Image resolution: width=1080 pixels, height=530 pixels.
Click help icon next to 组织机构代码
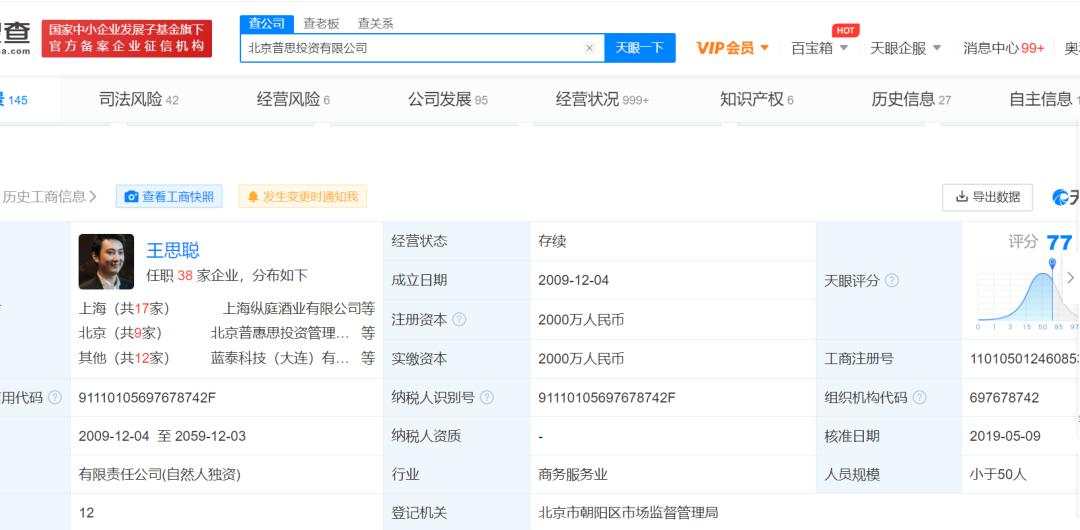coord(920,398)
